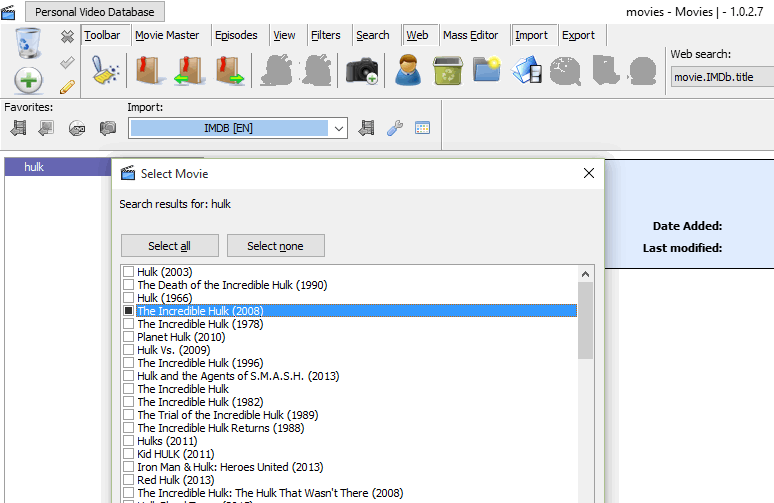Viewport: 774px width, 503px height.
Task: Click the first Favorites film strip icon
Action: click(x=19, y=128)
